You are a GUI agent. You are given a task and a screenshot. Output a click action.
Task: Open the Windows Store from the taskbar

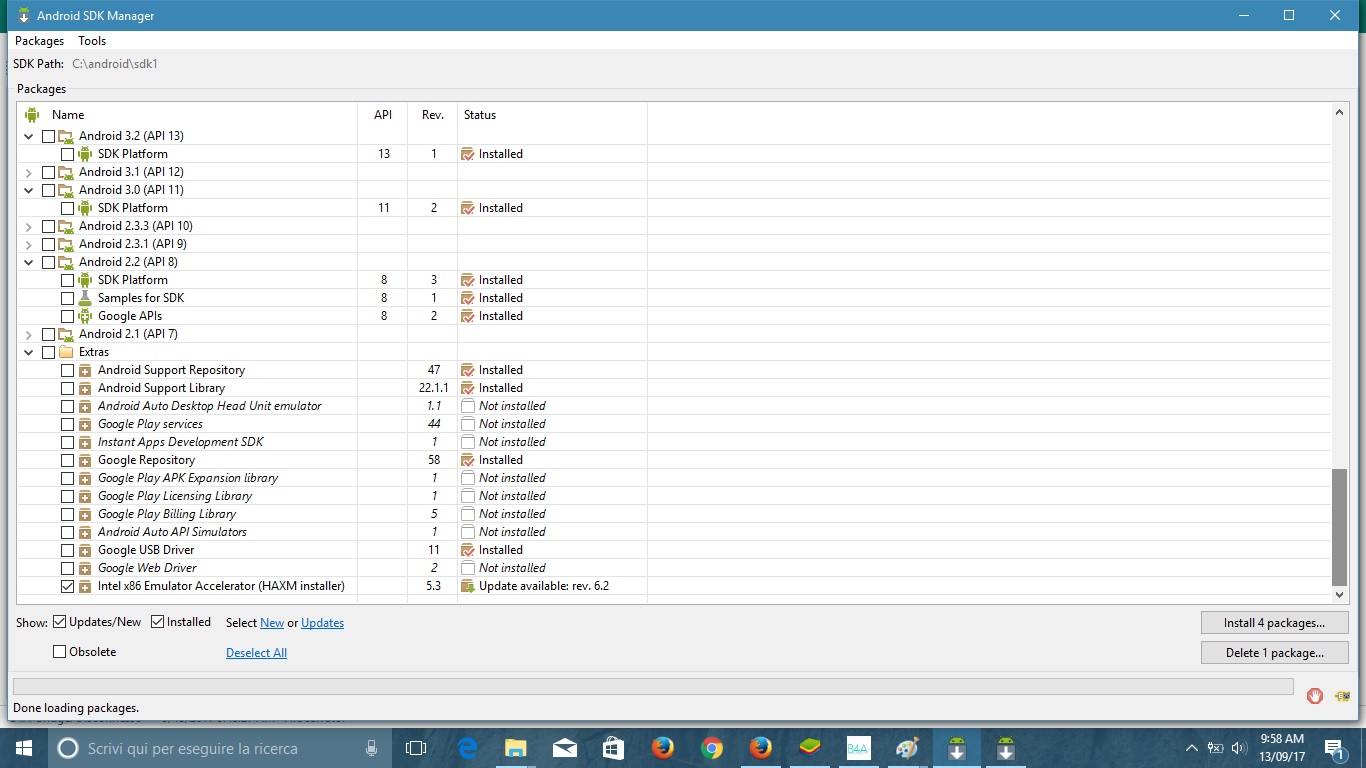click(x=613, y=748)
